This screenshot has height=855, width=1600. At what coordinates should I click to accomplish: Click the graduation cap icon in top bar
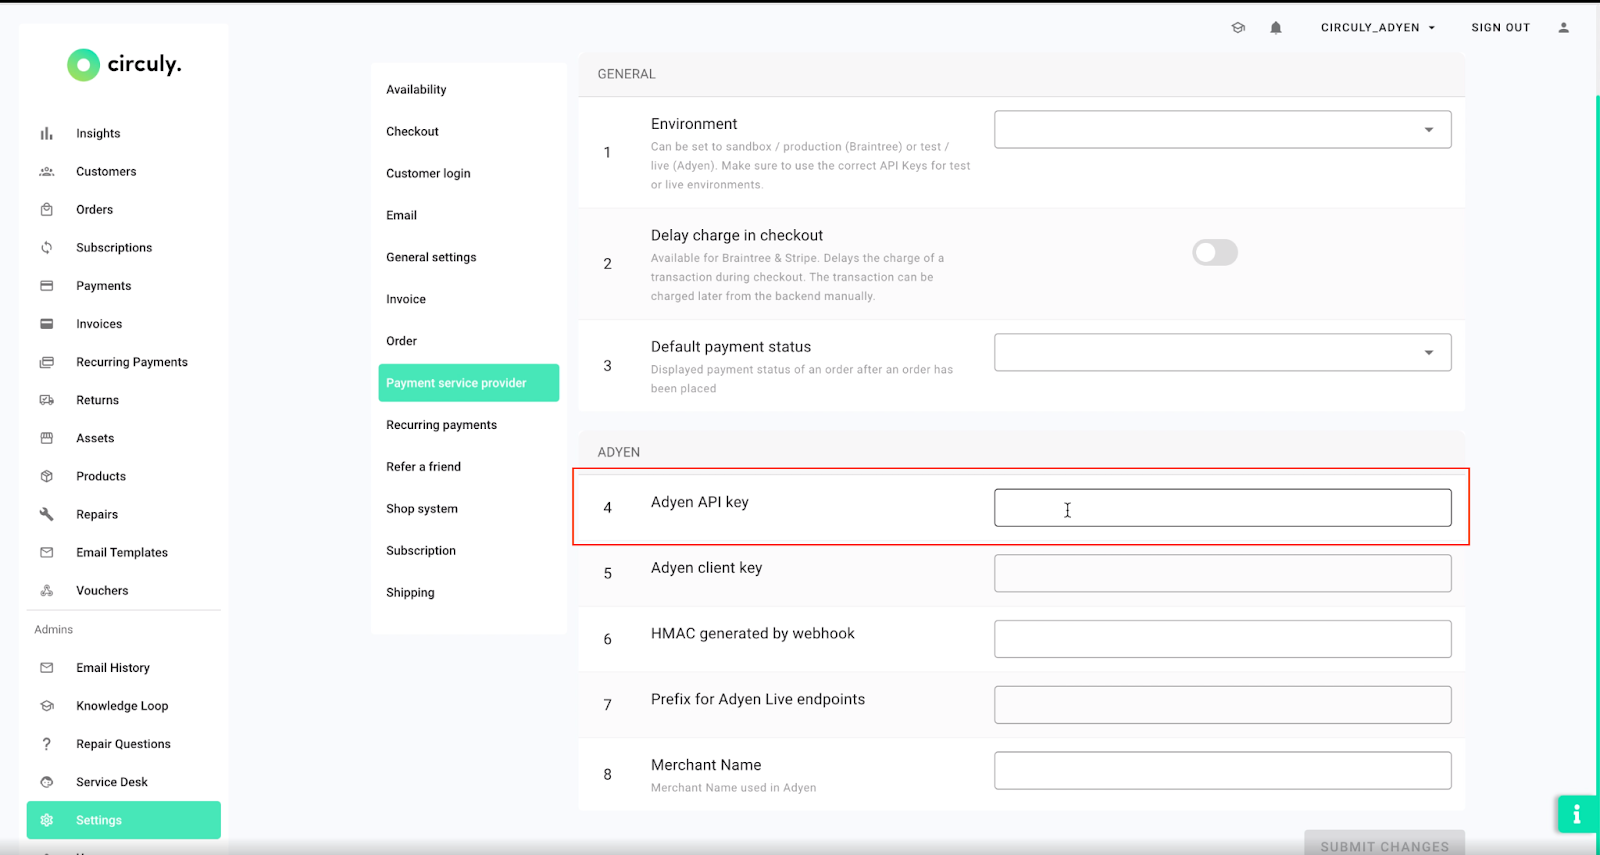point(1238,28)
